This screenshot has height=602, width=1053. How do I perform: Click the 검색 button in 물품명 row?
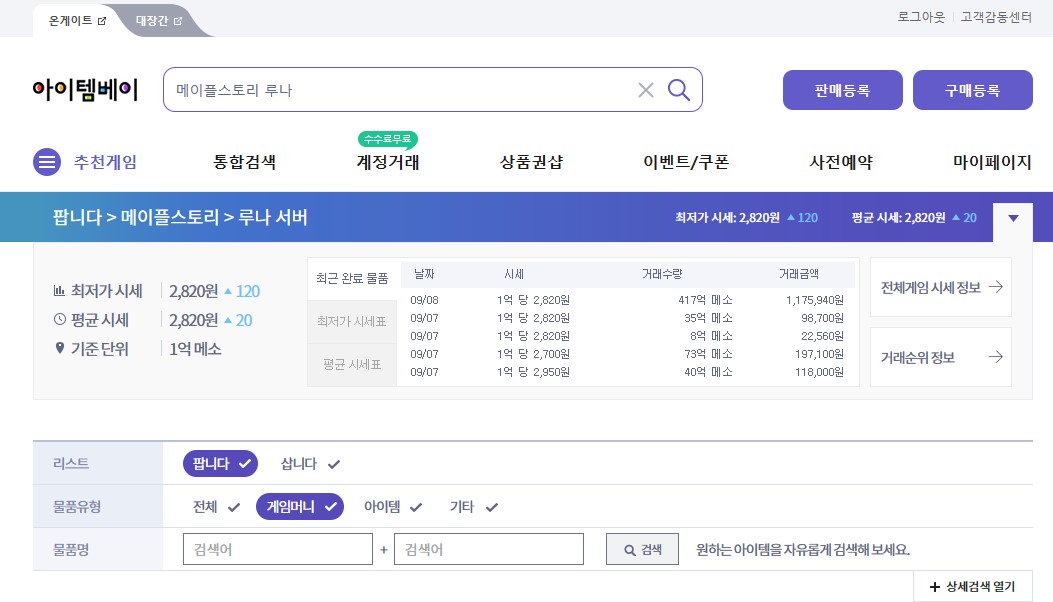tap(642, 550)
